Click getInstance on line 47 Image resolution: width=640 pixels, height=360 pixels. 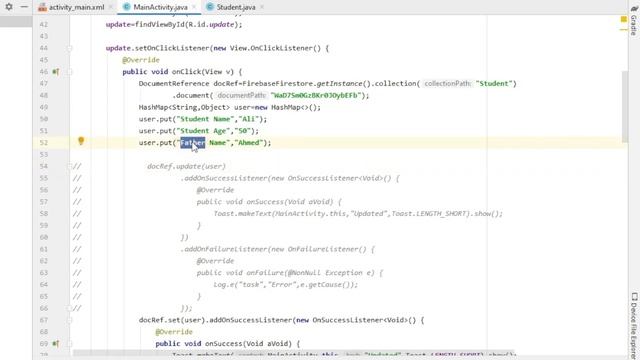click(340, 84)
